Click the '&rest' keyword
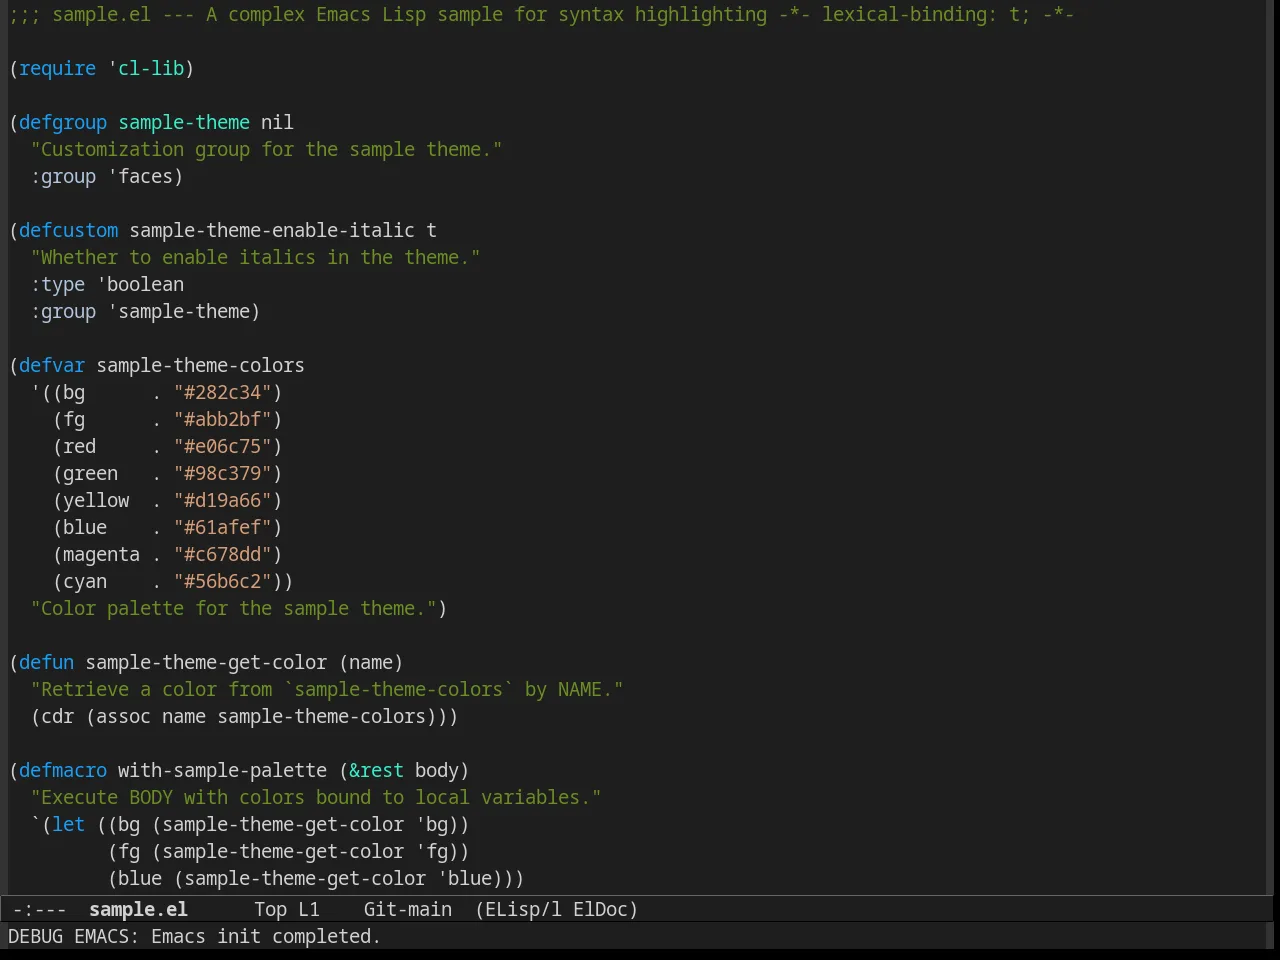This screenshot has height=960, width=1280. [x=376, y=770]
